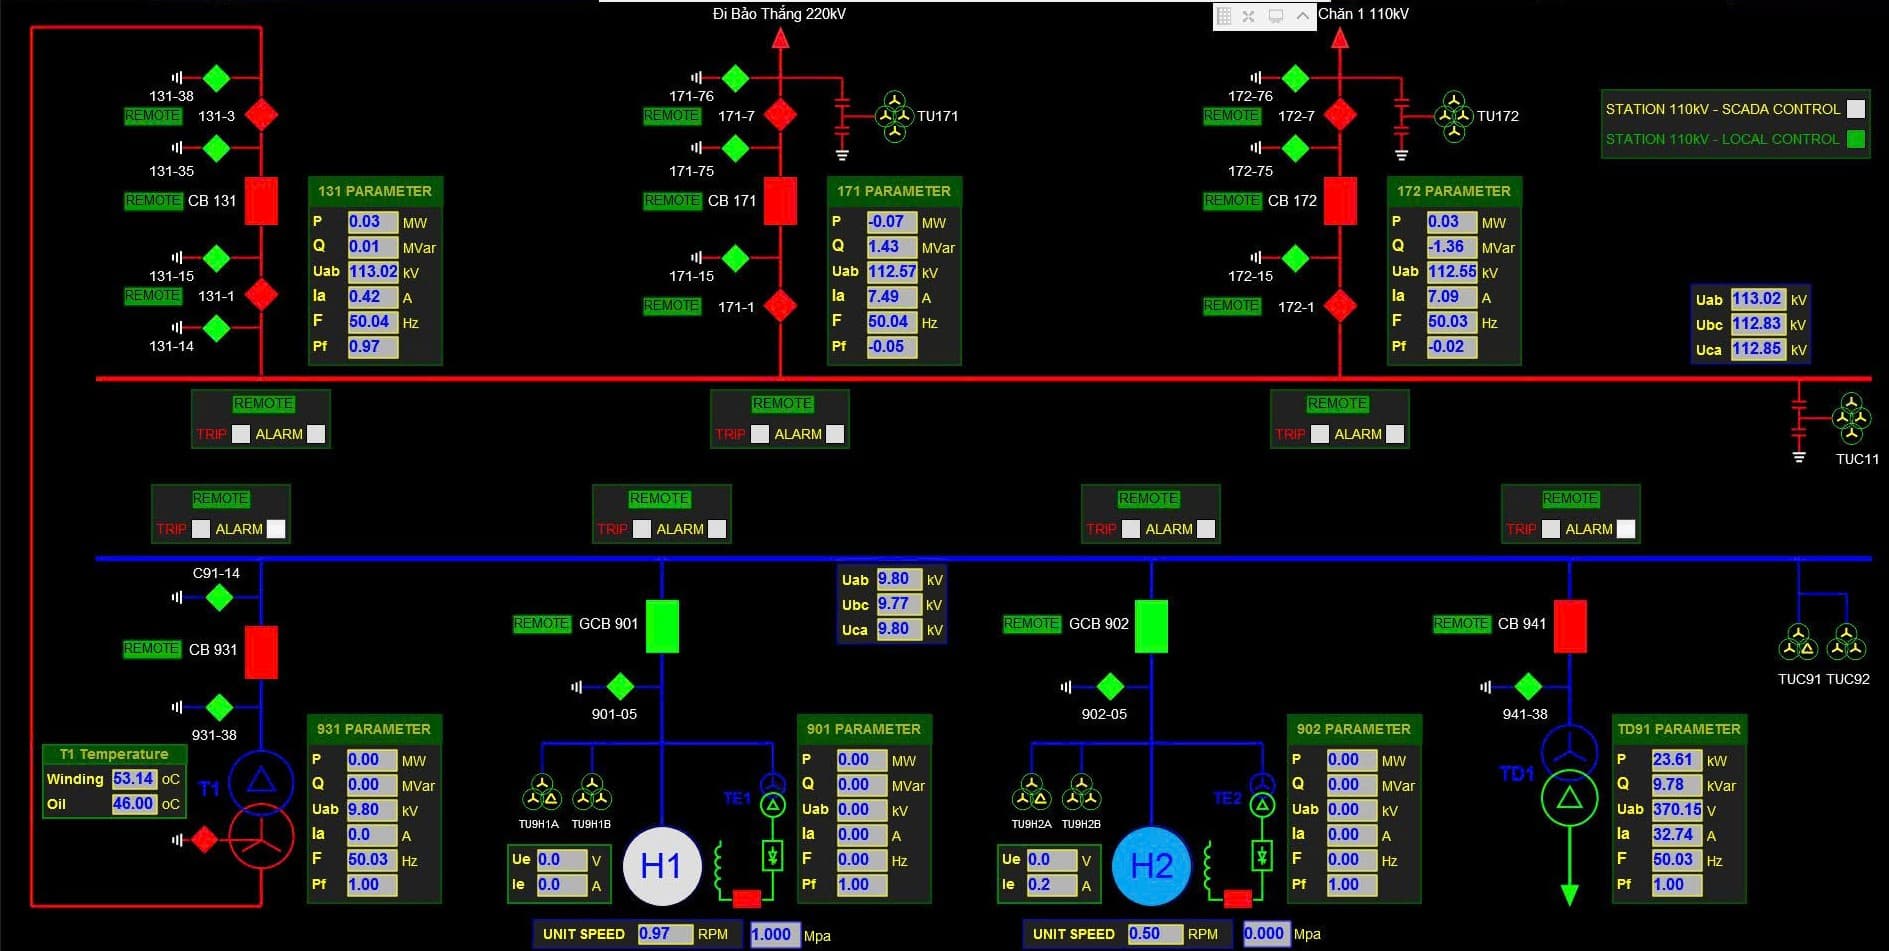Click the H1 UNIT SPEED value 0.97
The height and width of the screenshot is (951, 1889).
665,934
